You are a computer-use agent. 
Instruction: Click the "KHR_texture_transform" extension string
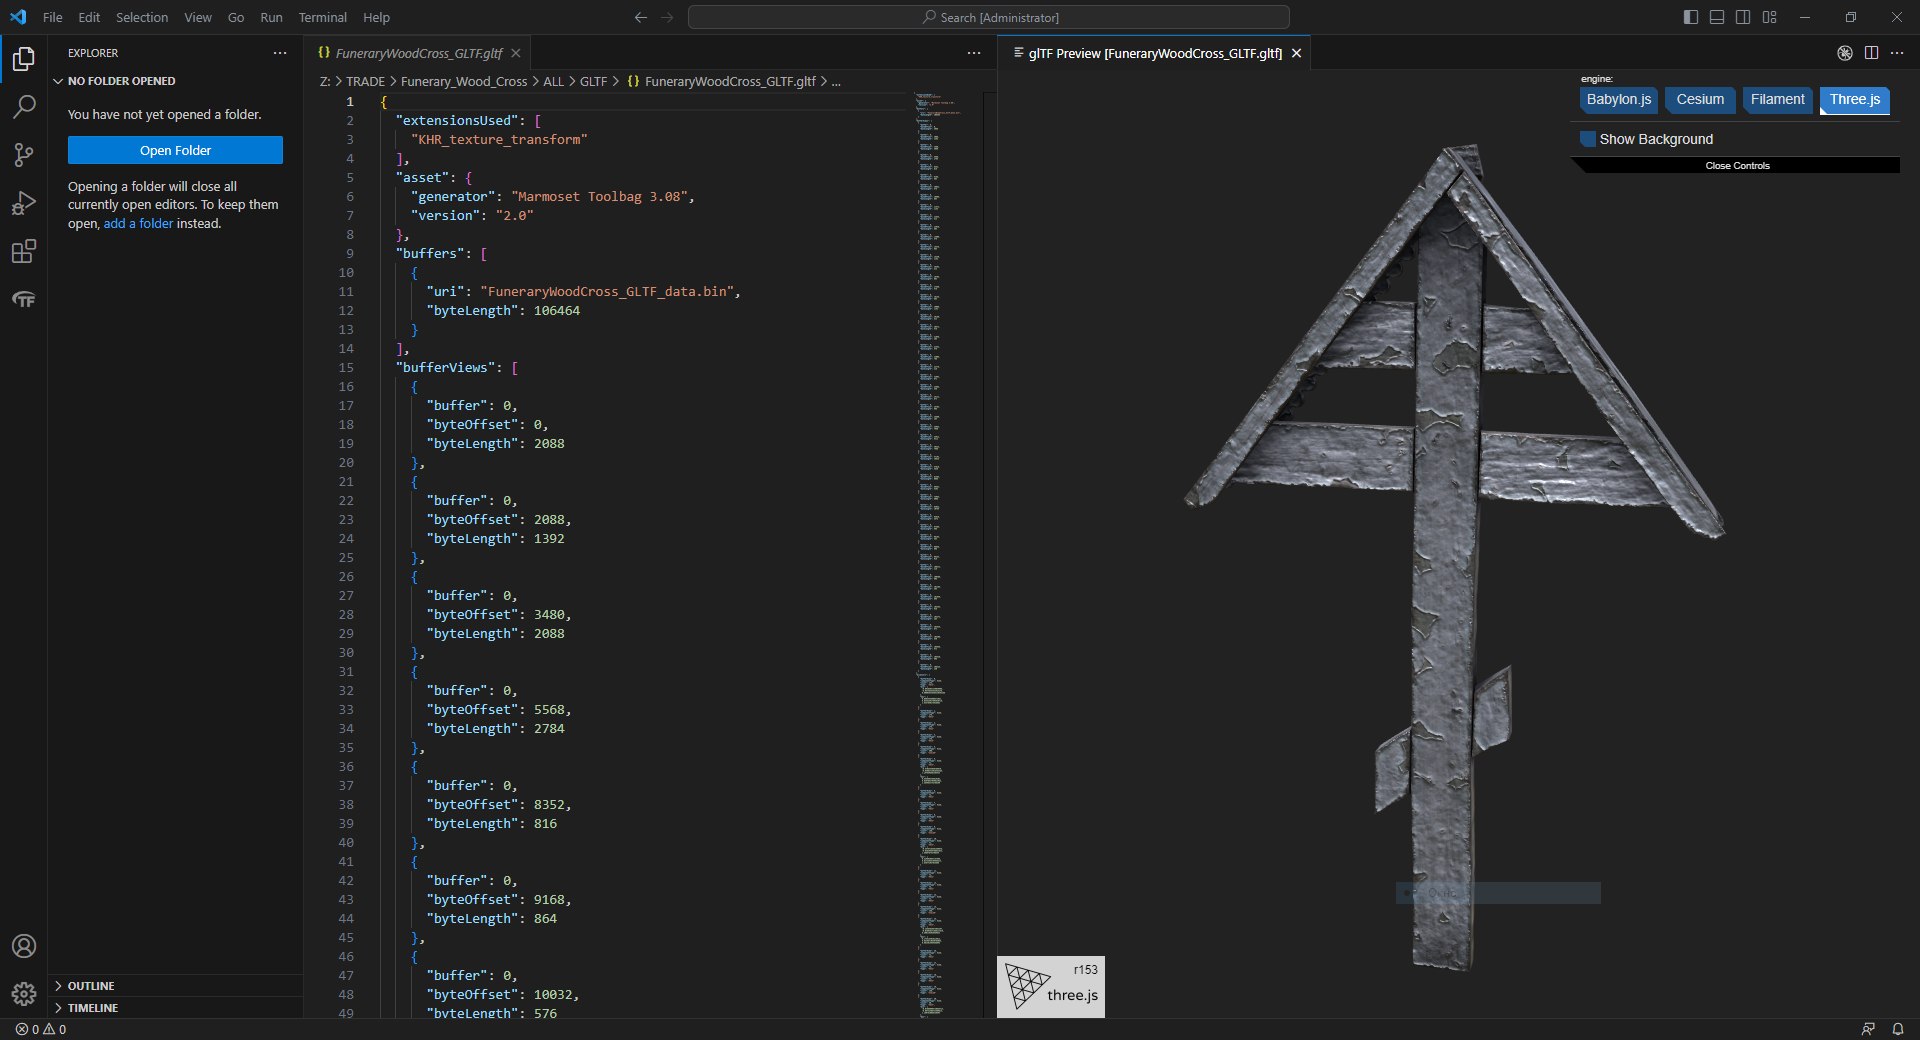tap(499, 140)
